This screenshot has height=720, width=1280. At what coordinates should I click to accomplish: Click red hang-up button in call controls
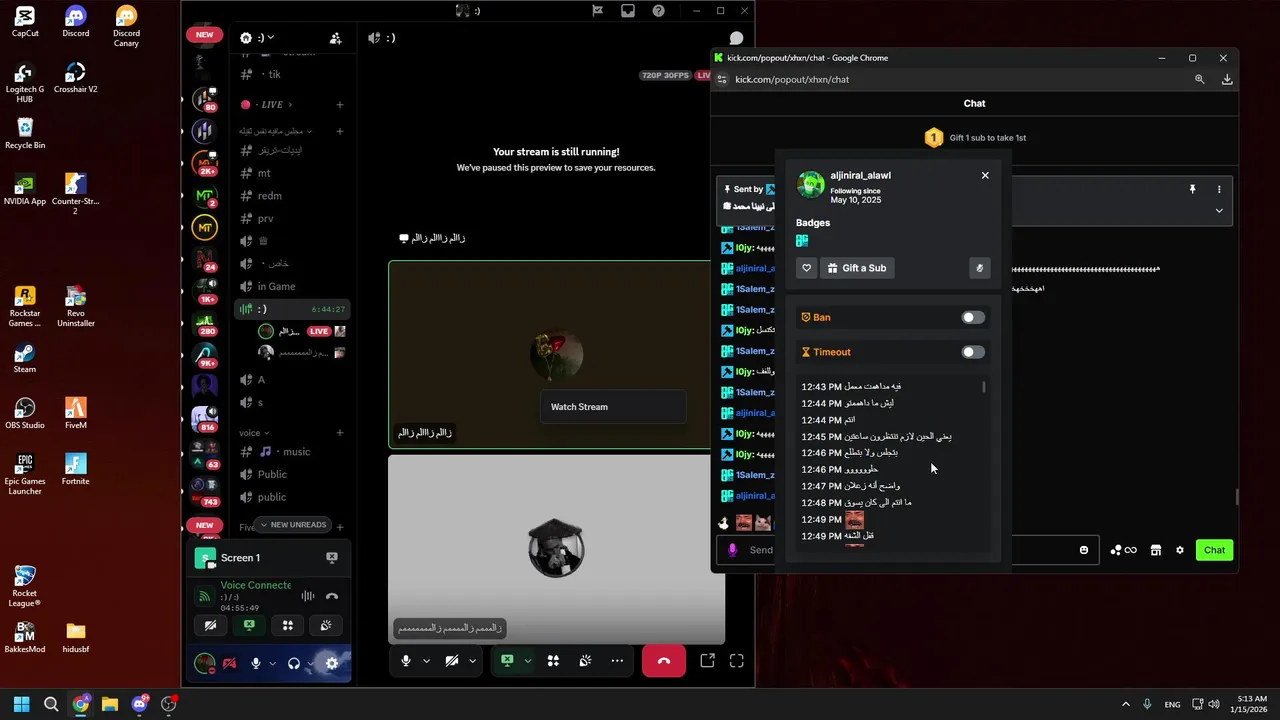[x=664, y=661]
